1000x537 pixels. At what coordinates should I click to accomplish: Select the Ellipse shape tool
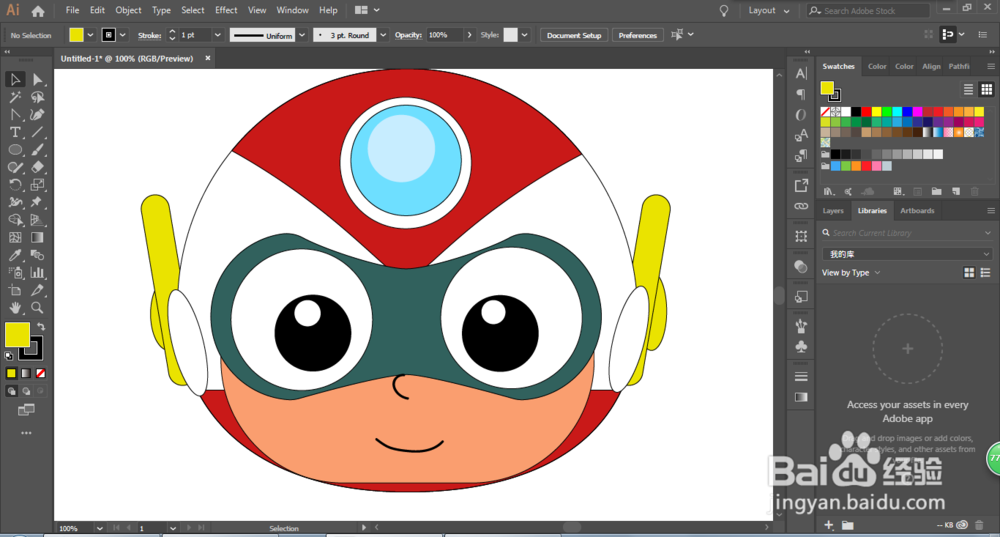point(15,150)
